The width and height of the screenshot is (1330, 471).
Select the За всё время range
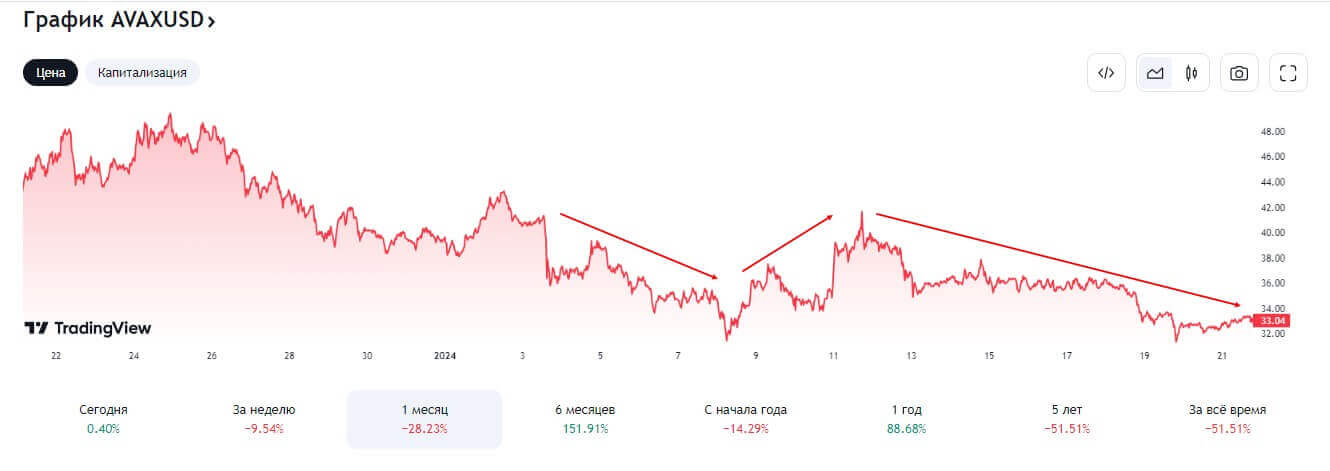(x=1227, y=419)
